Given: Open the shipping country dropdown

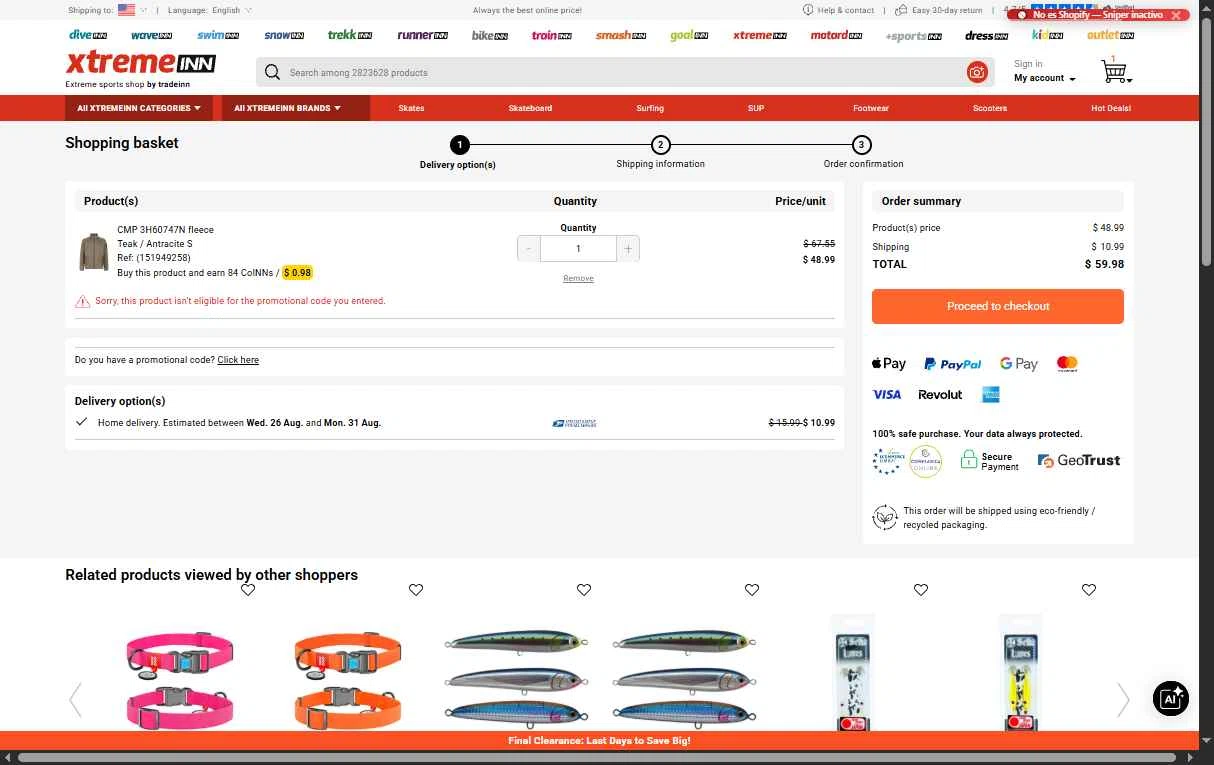Looking at the screenshot, I should (133, 10).
